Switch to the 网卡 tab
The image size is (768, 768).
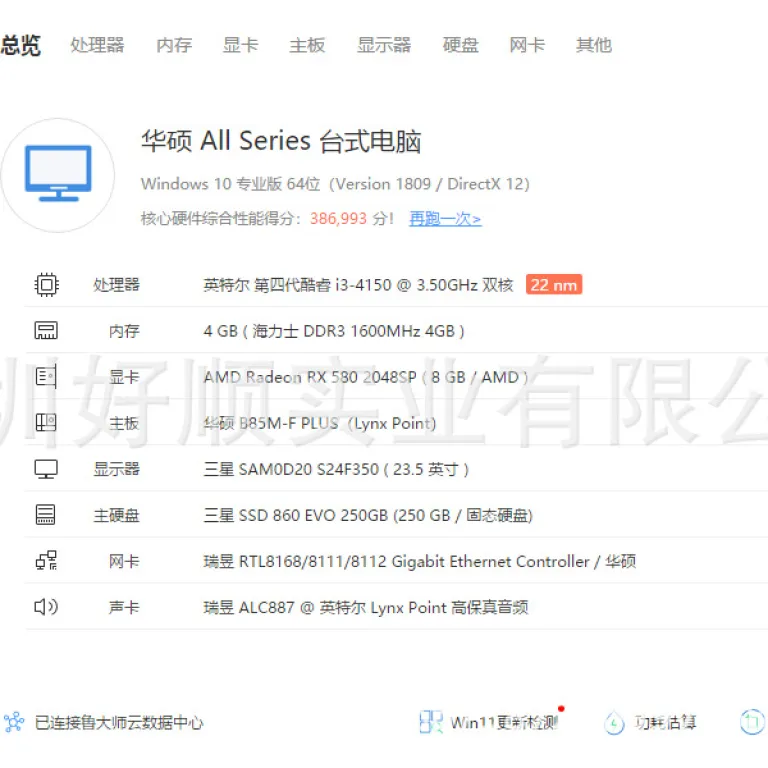(x=527, y=45)
